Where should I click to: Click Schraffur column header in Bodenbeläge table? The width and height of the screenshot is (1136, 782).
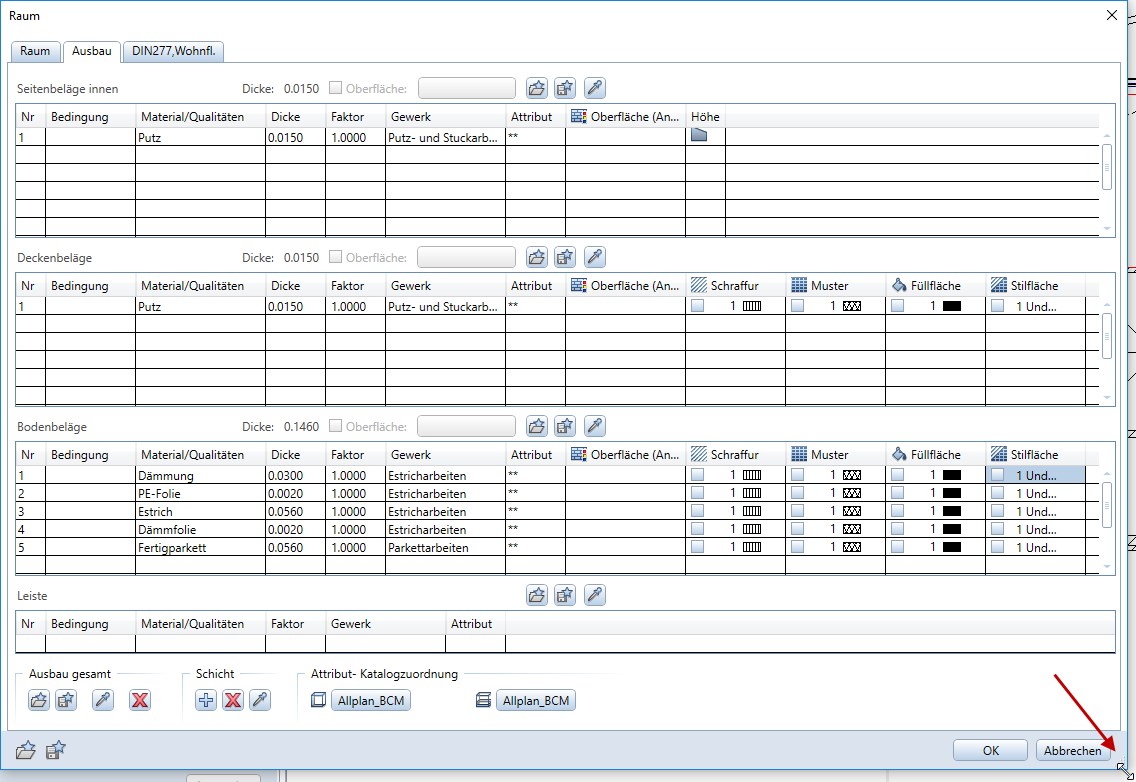735,454
